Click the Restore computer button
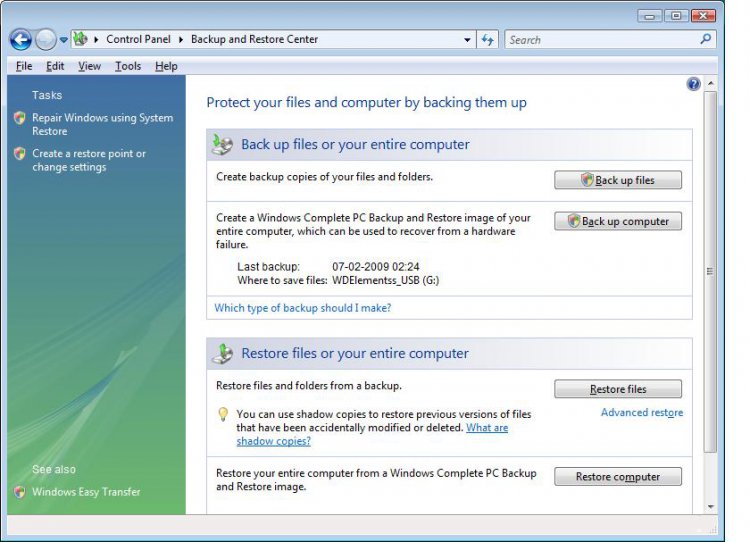The image size is (750, 542). [618, 476]
